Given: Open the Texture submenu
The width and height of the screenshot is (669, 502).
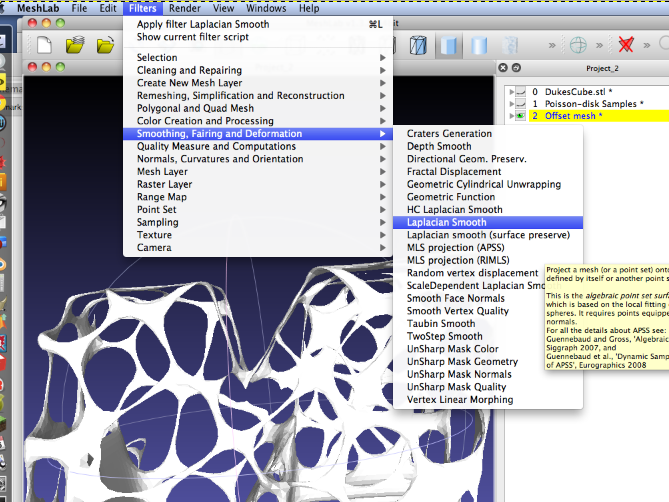Looking at the screenshot, I should [258, 235].
